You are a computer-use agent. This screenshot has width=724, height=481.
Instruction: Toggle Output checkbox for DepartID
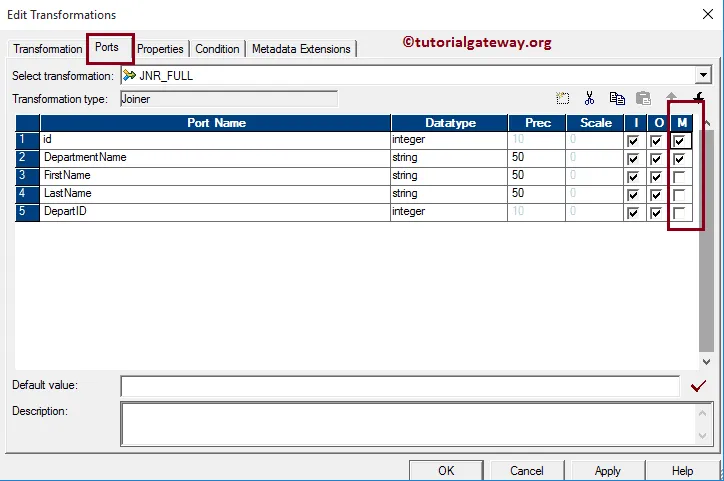(x=656, y=213)
